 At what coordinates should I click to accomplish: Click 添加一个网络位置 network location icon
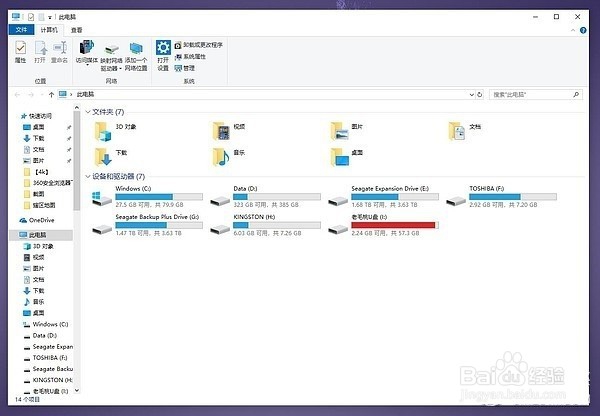[x=136, y=48]
